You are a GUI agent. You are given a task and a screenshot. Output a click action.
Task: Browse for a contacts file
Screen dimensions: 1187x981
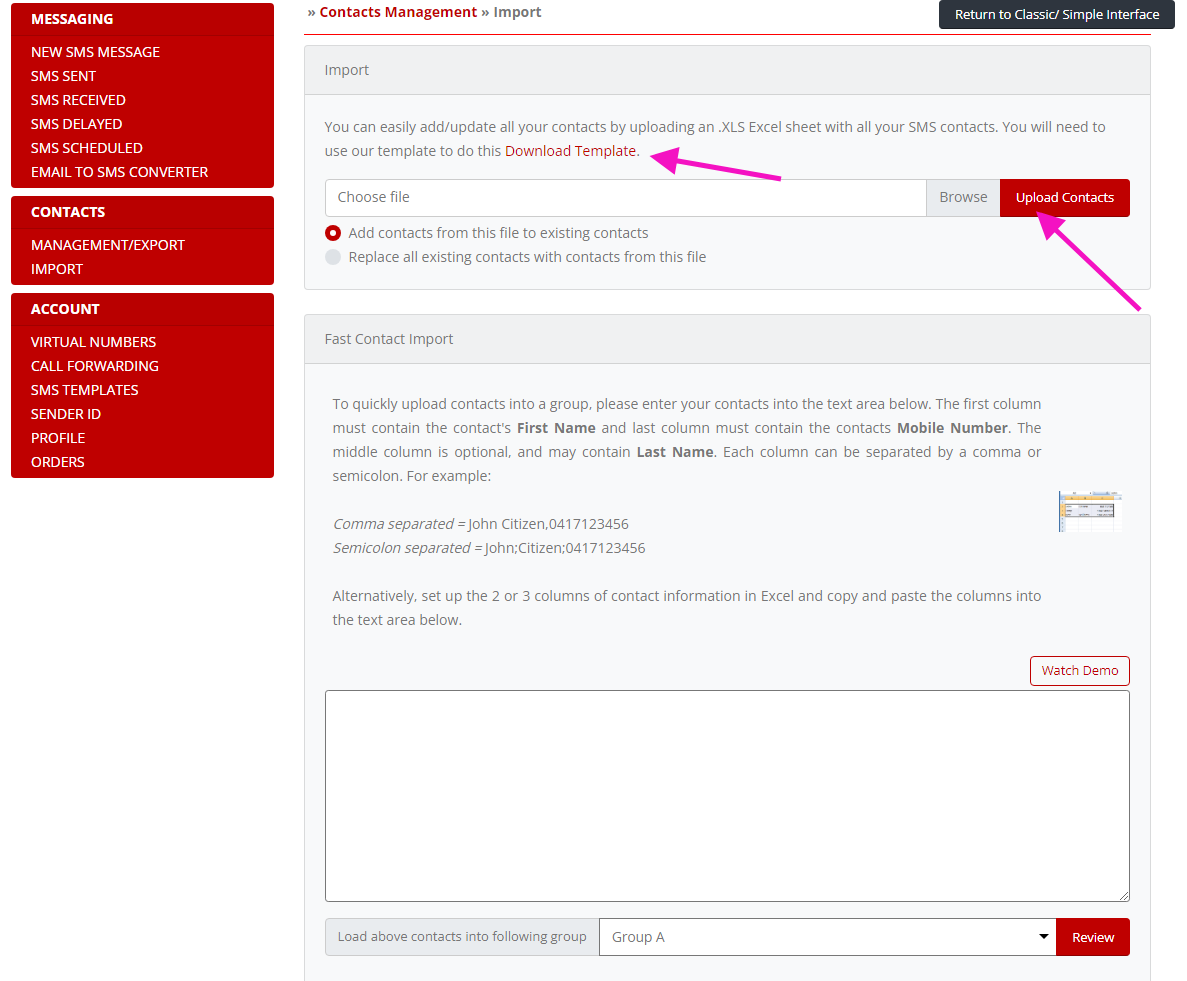963,198
